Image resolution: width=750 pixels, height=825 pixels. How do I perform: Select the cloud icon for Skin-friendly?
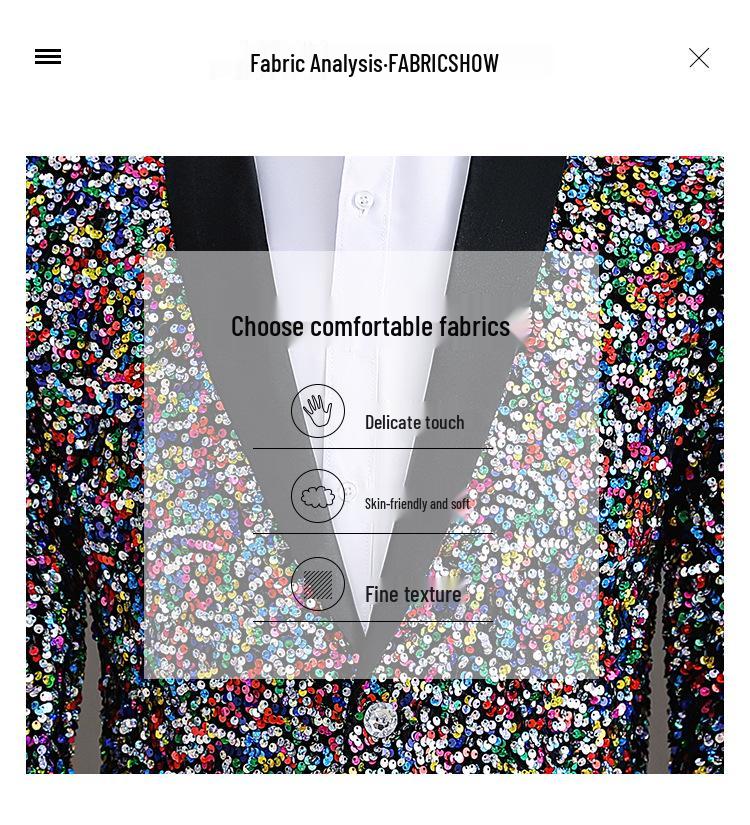coord(318,496)
